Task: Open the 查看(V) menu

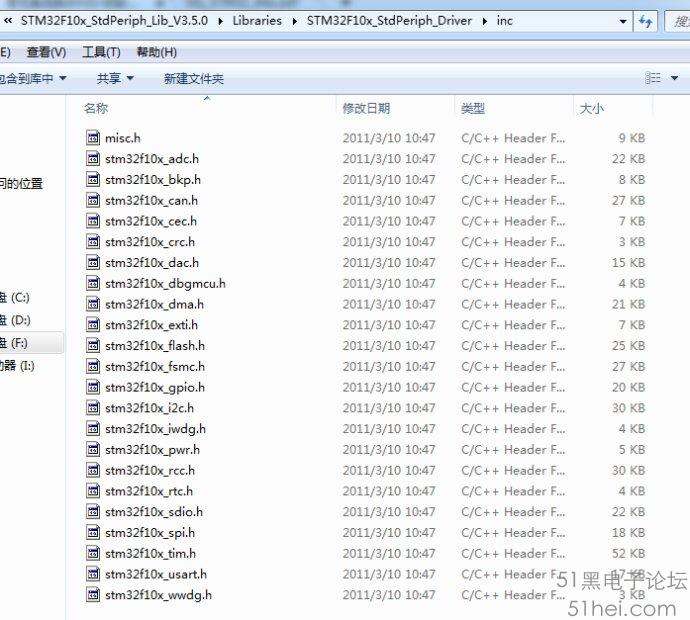Action: [x=46, y=52]
